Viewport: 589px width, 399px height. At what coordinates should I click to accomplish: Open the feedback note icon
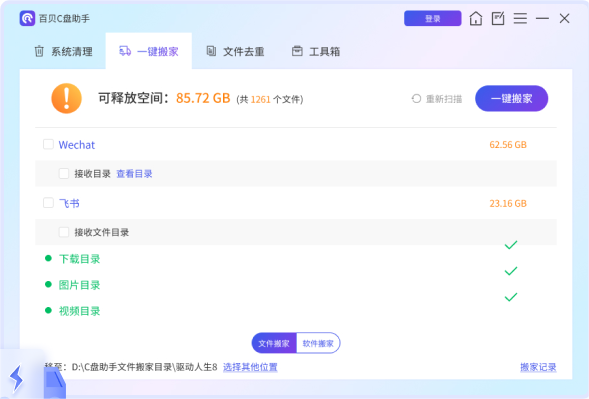498,18
